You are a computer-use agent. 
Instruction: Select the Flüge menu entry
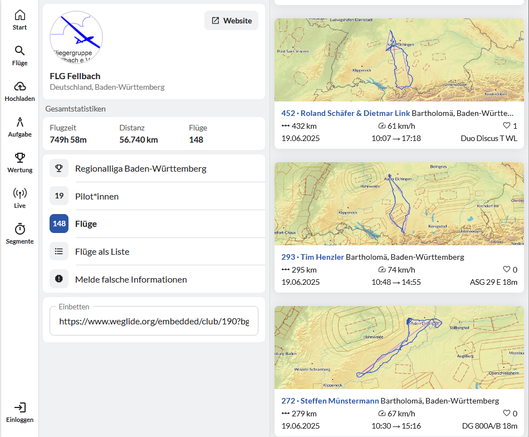[154, 224]
